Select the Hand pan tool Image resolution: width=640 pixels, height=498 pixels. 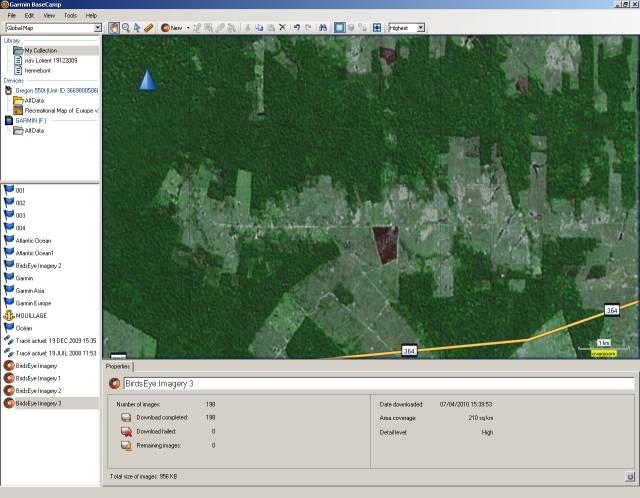[114, 28]
